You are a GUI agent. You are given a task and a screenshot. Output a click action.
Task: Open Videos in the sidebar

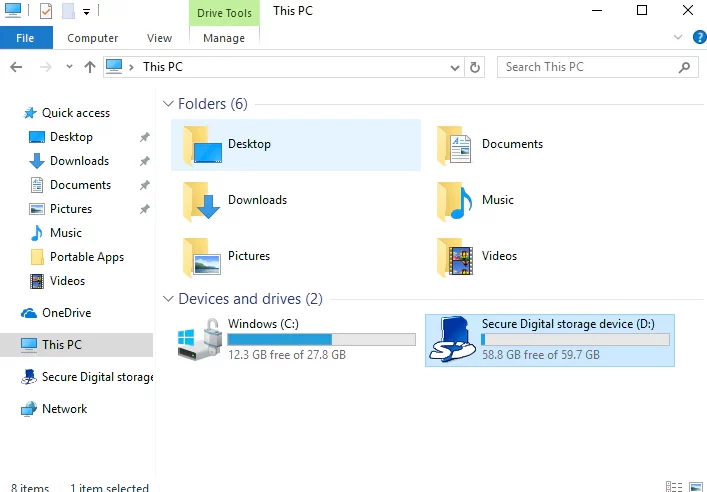(67, 280)
